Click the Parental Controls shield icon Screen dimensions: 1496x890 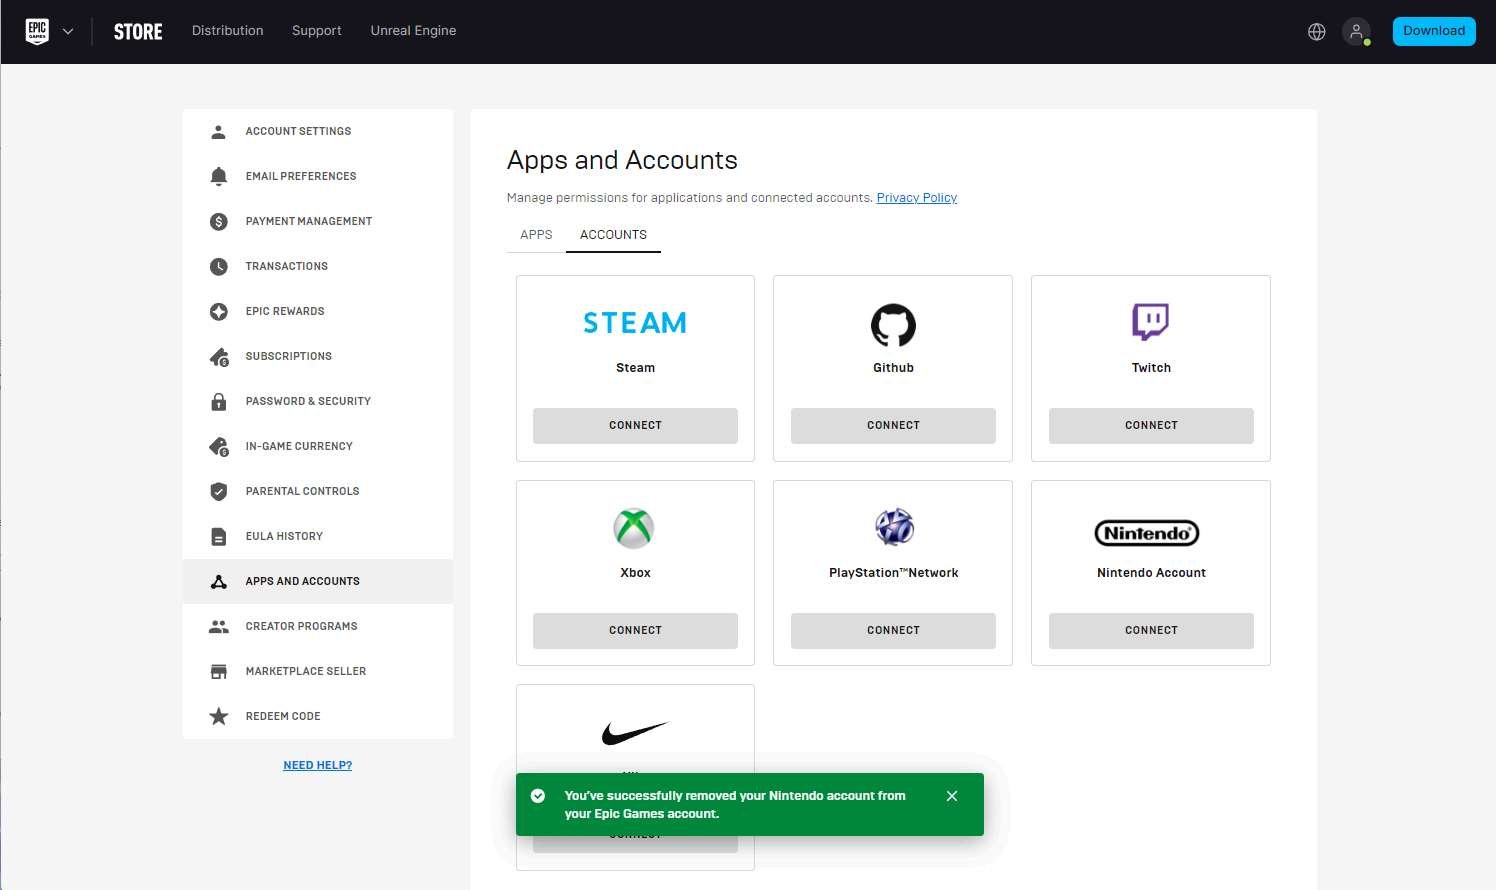(x=219, y=491)
